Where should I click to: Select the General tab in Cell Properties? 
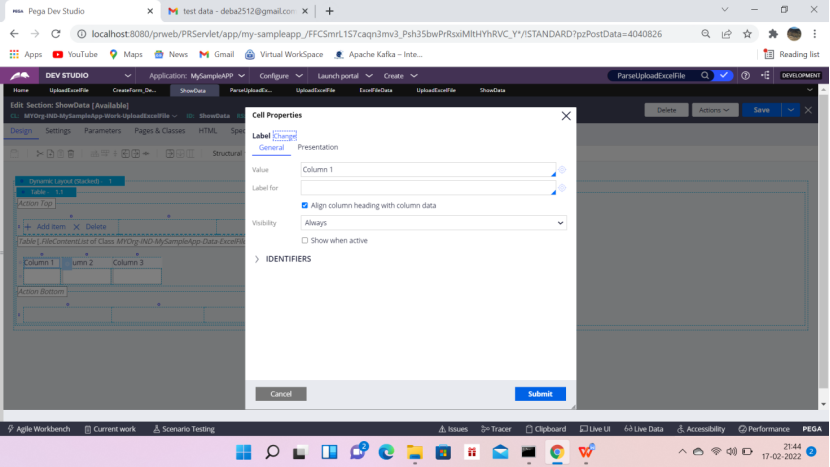271,148
